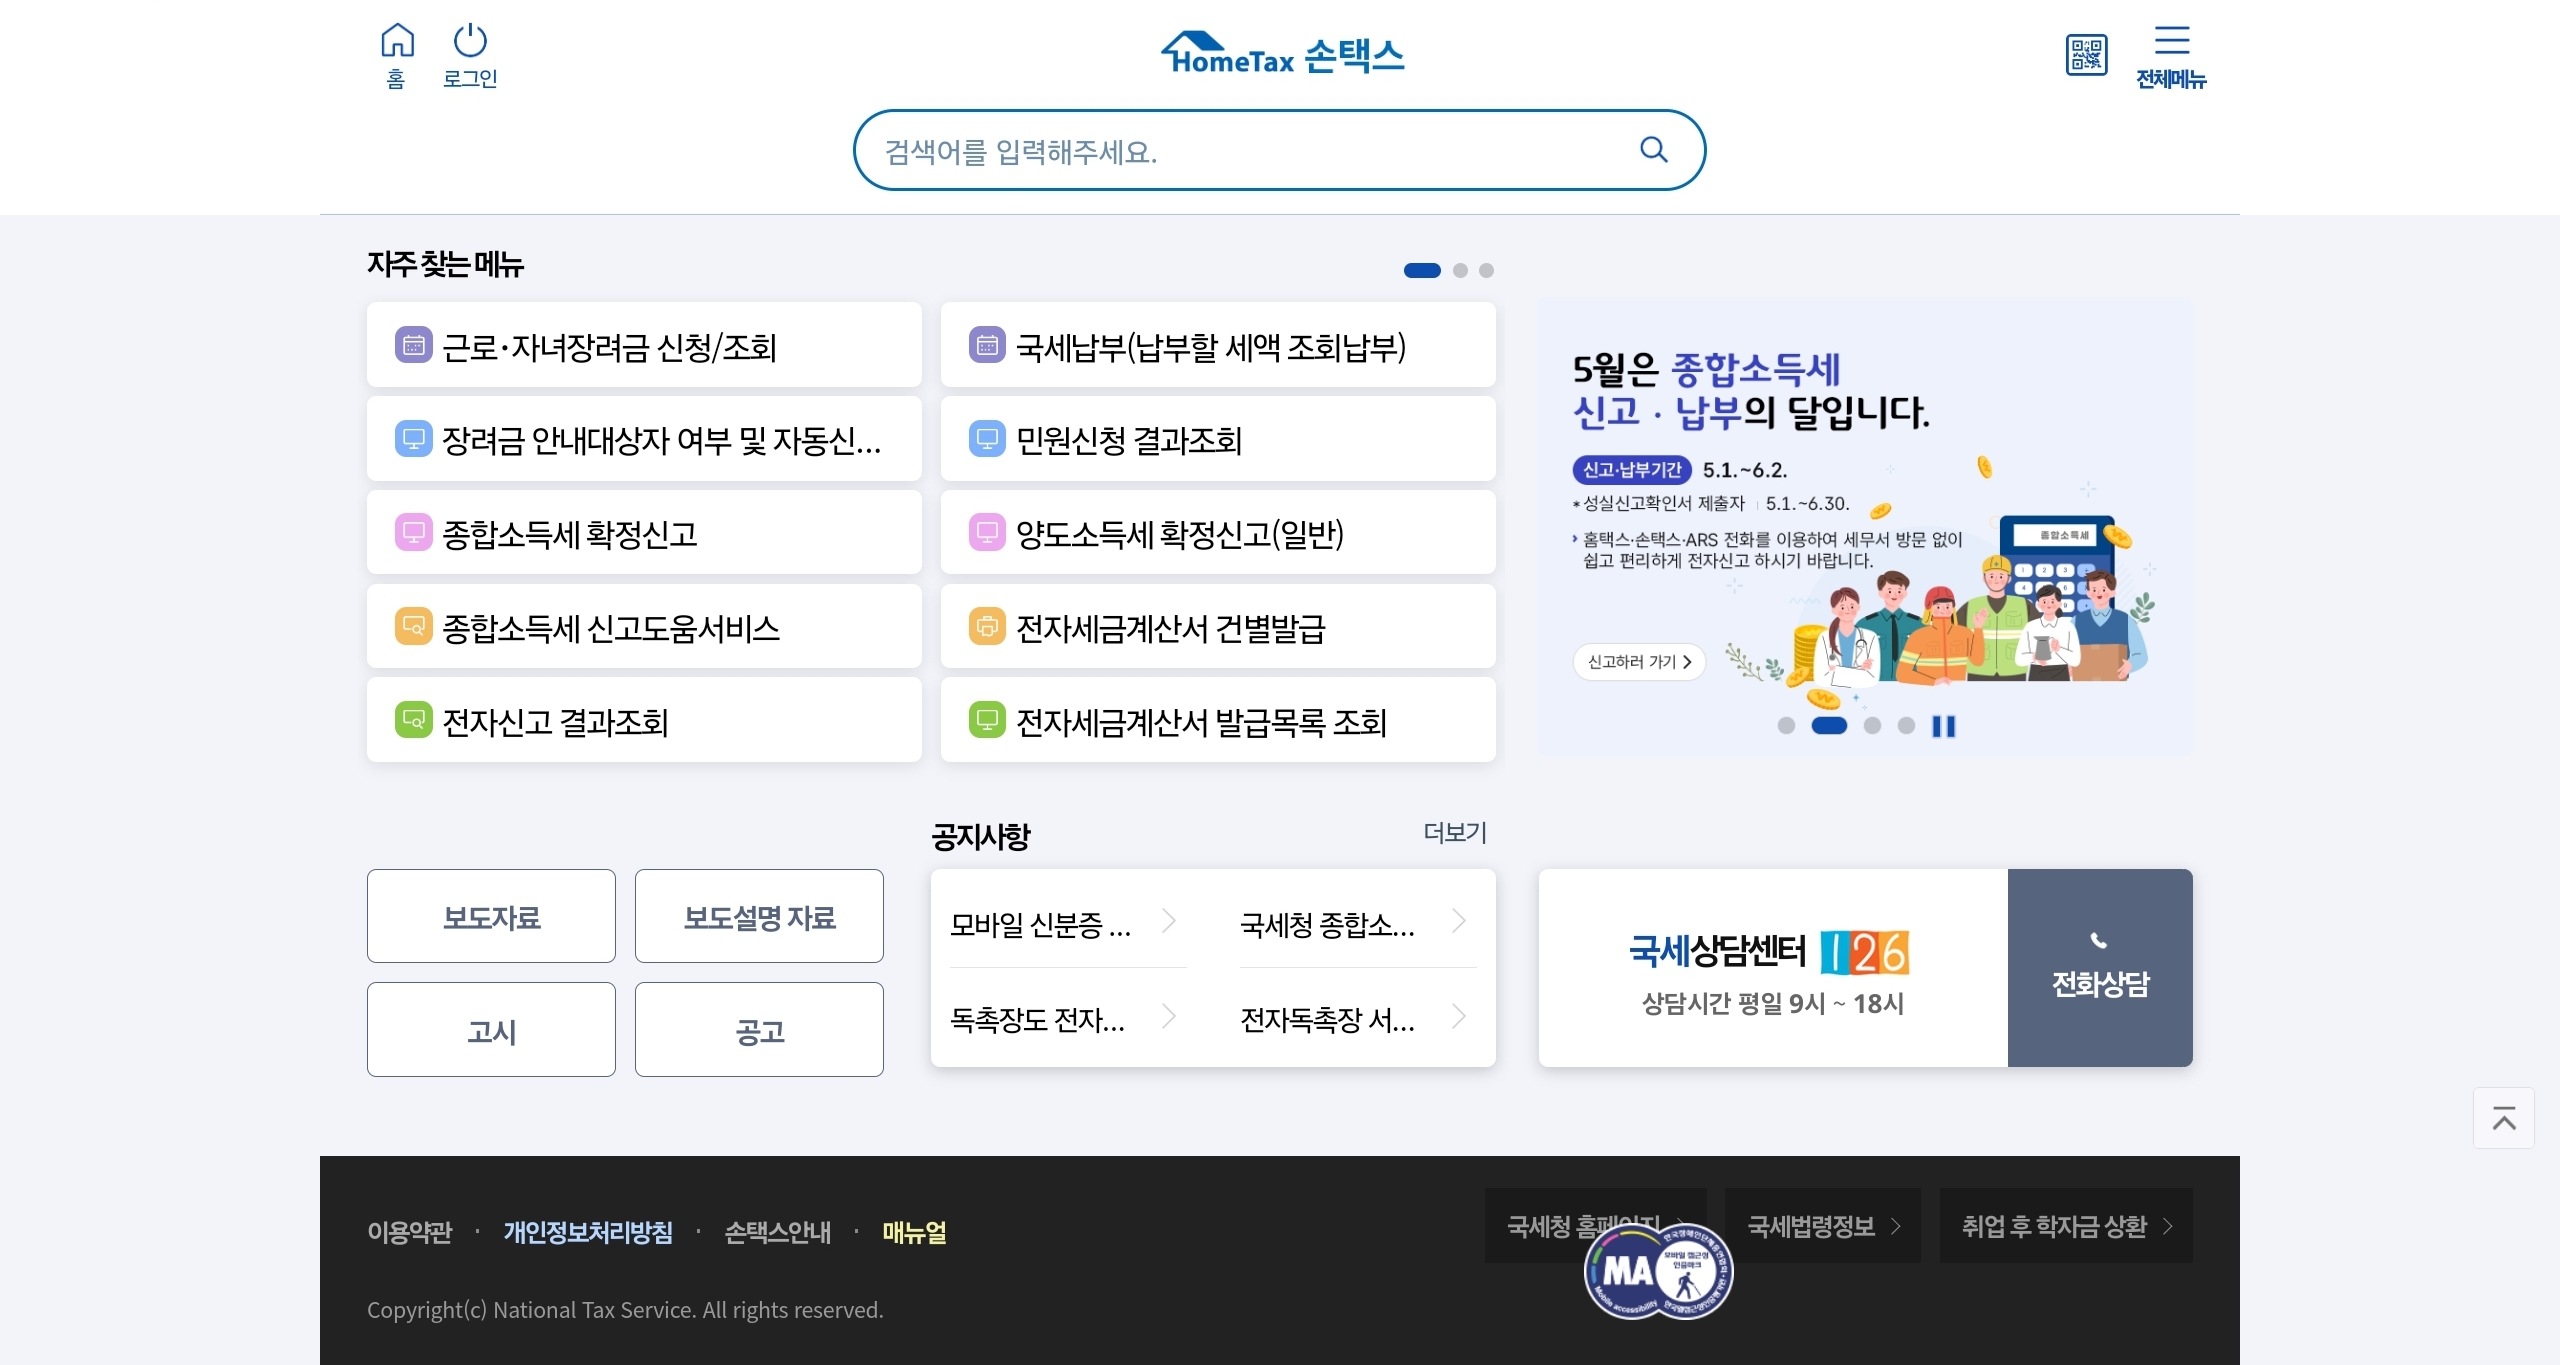
Task: Open the 모바일 신분증 notice arrow
Action: point(1168,921)
